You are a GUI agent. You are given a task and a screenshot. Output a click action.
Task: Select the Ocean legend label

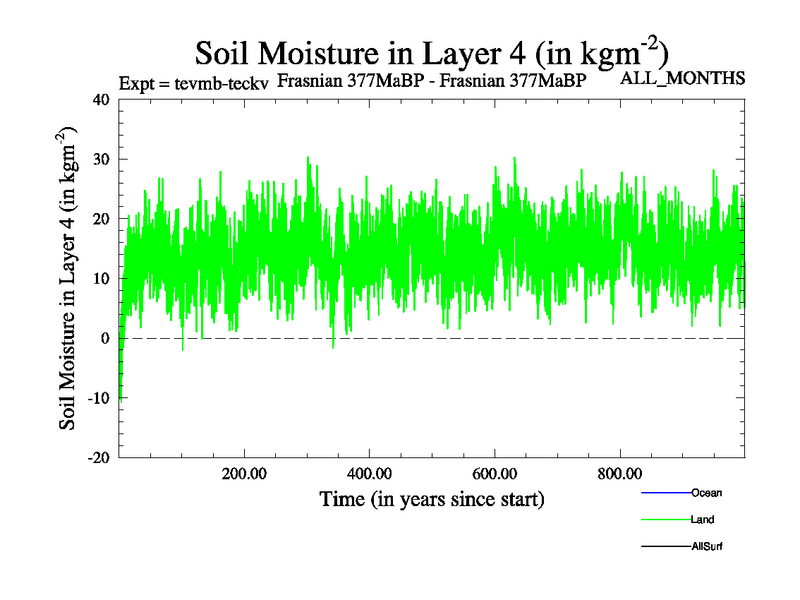(x=706, y=493)
